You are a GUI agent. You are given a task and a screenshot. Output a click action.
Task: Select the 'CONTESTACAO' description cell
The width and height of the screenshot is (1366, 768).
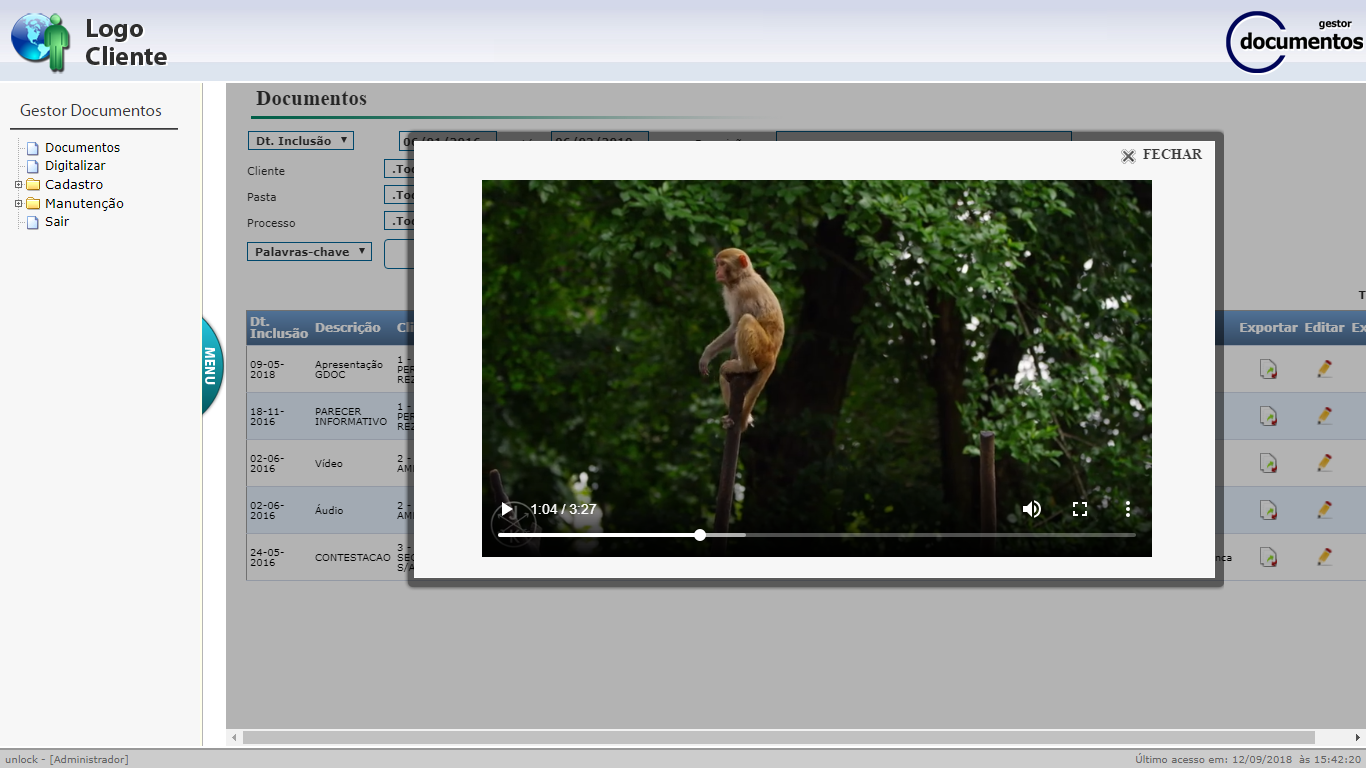coord(353,557)
